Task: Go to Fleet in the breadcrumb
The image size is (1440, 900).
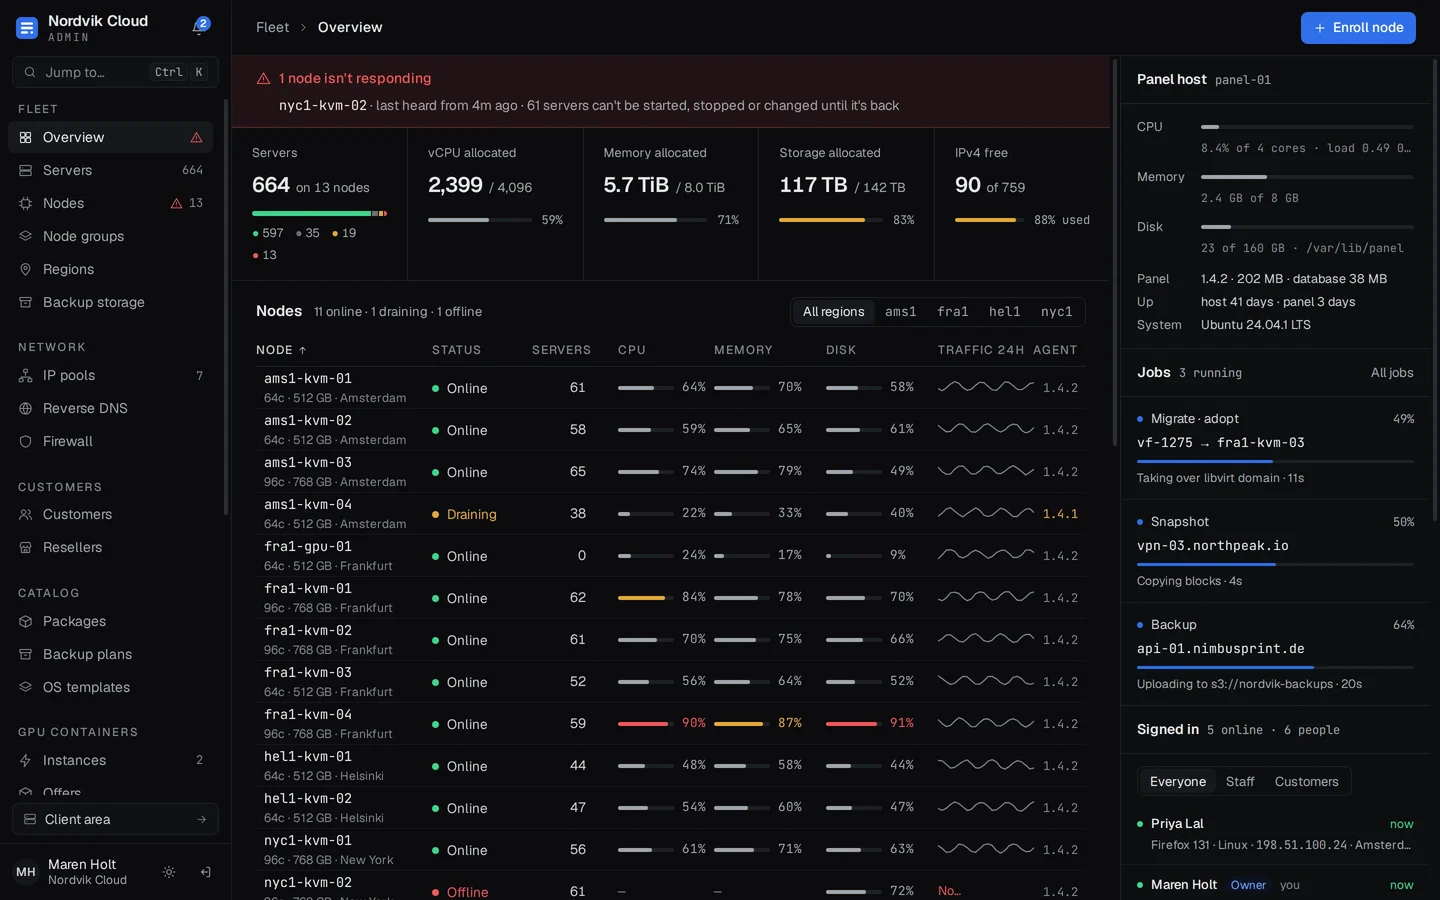Action: tap(272, 27)
